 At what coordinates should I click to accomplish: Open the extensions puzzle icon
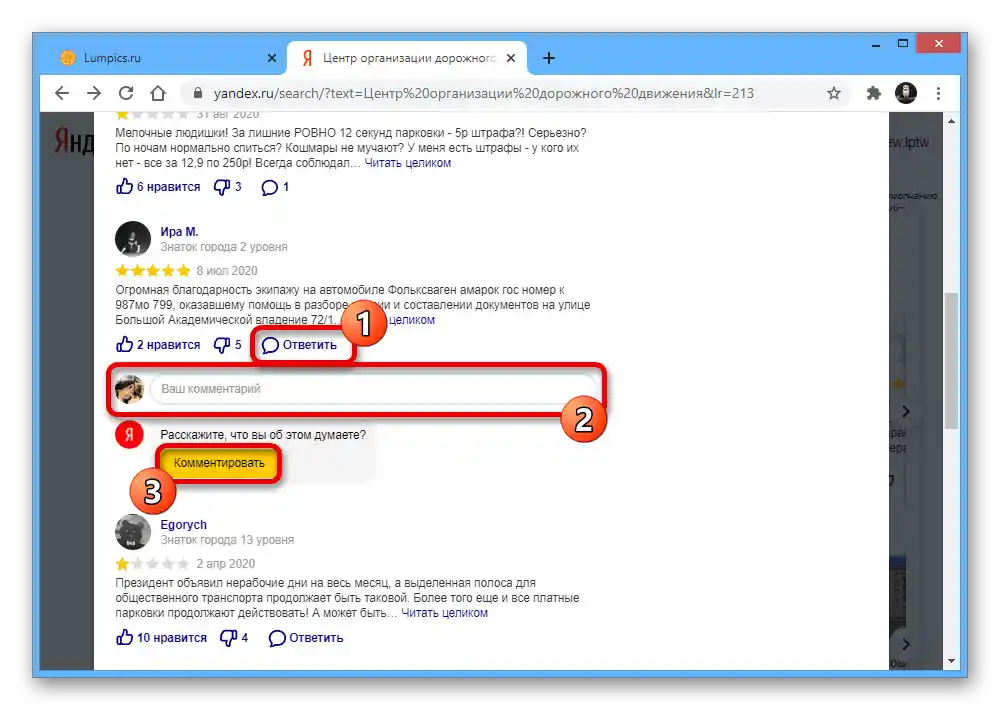(x=874, y=93)
